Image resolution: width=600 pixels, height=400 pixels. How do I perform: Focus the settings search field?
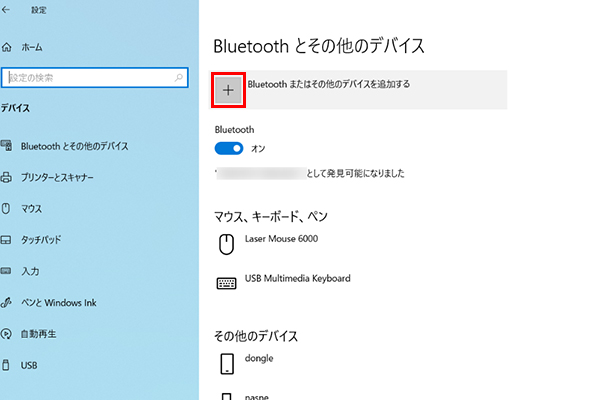pyautogui.click(x=95, y=78)
